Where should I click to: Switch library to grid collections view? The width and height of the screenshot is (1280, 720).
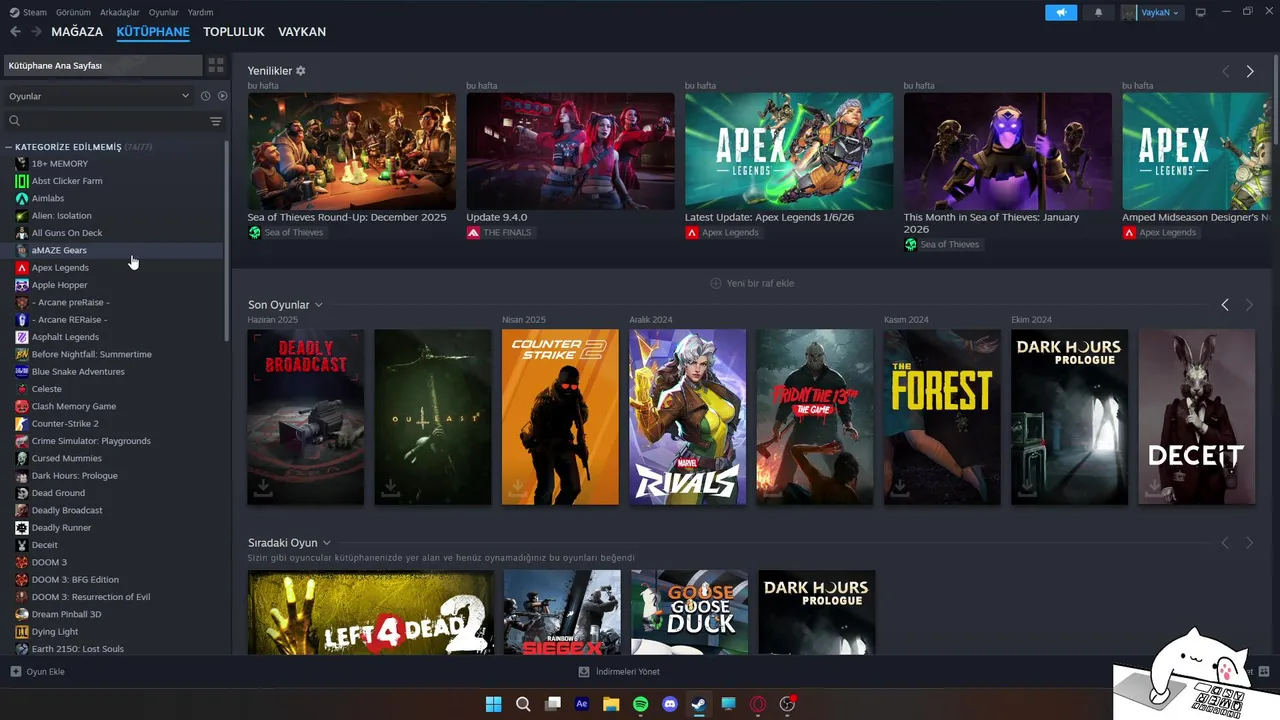216,65
